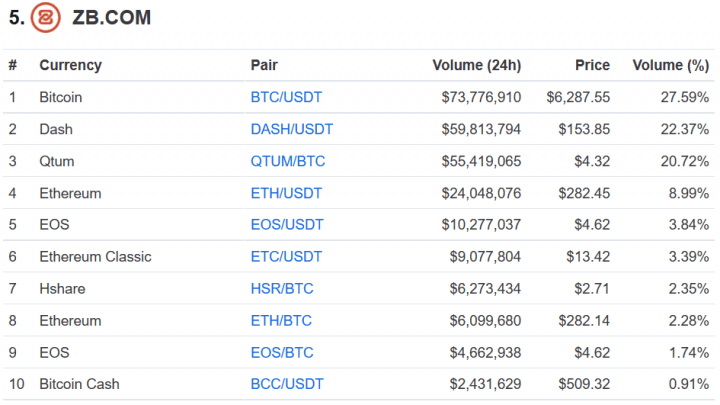Click the $73,776,910 volume value
The width and height of the screenshot is (720, 405).
(x=481, y=97)
